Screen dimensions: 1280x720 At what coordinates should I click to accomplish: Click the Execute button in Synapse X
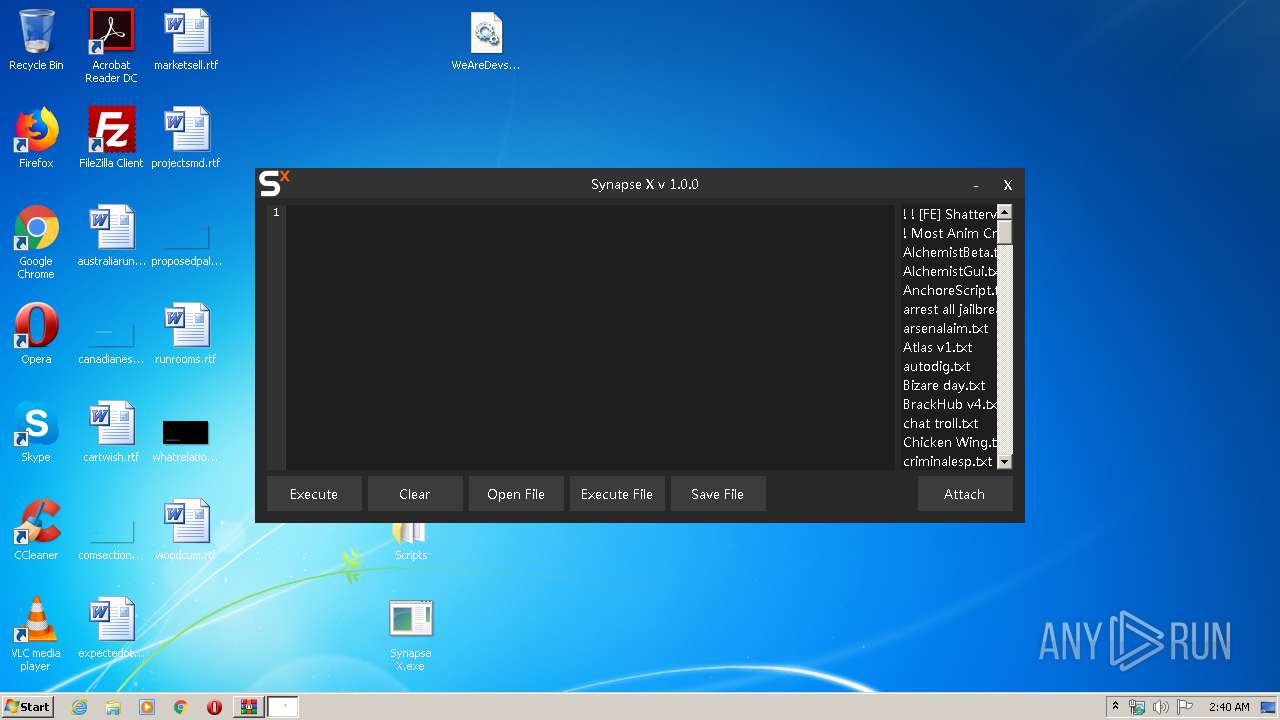point(314,494)
